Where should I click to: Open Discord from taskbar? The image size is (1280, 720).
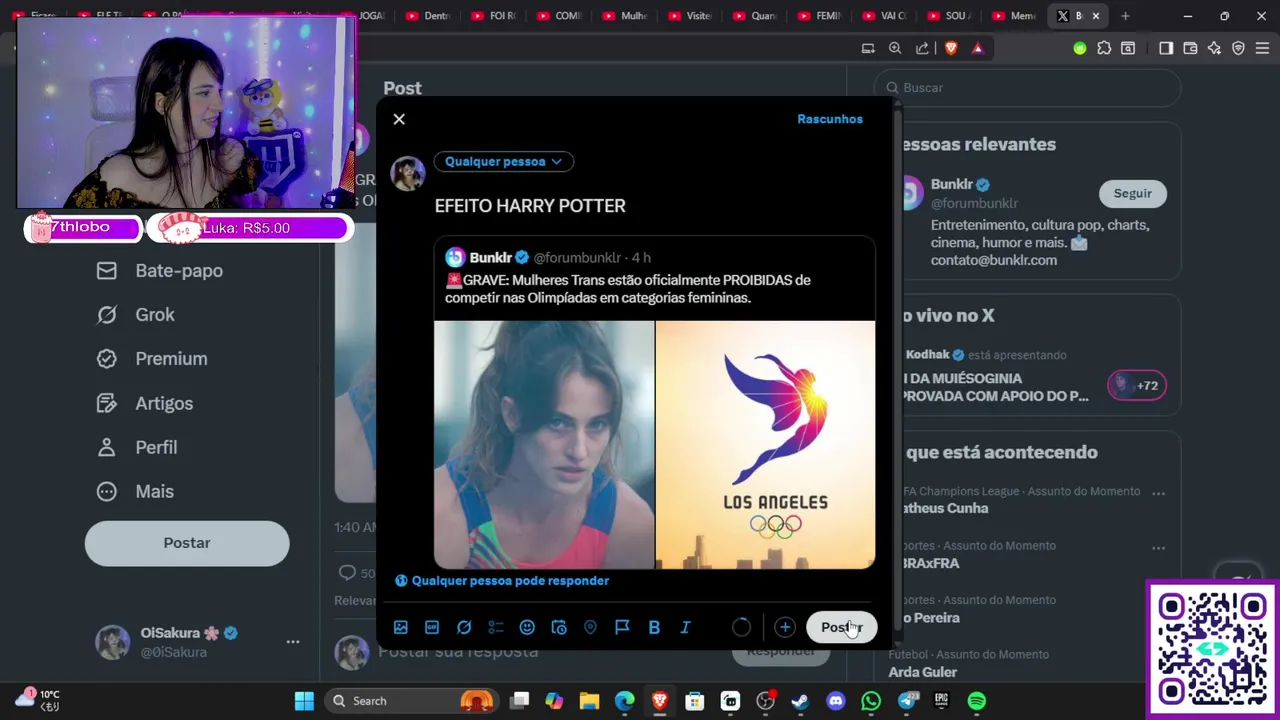tap(836, 701)
